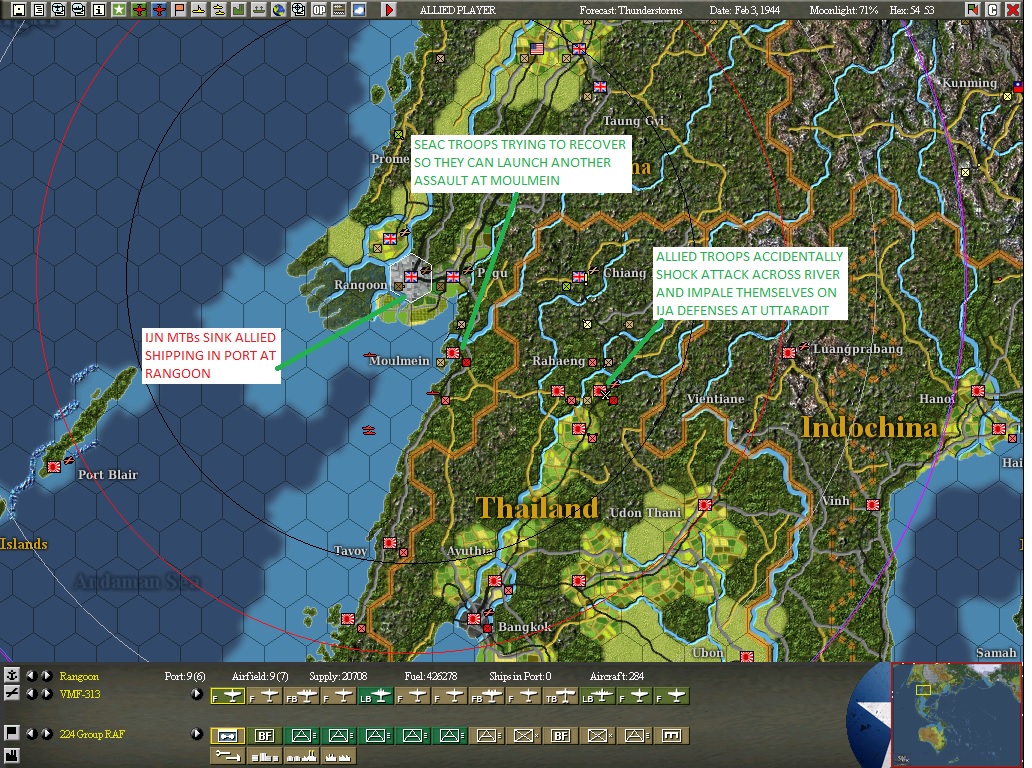The height and width of the screenshot is (768, 1032).
Task: Click the single yellow ship toolbar icon
Action: (x=199, y=10)
